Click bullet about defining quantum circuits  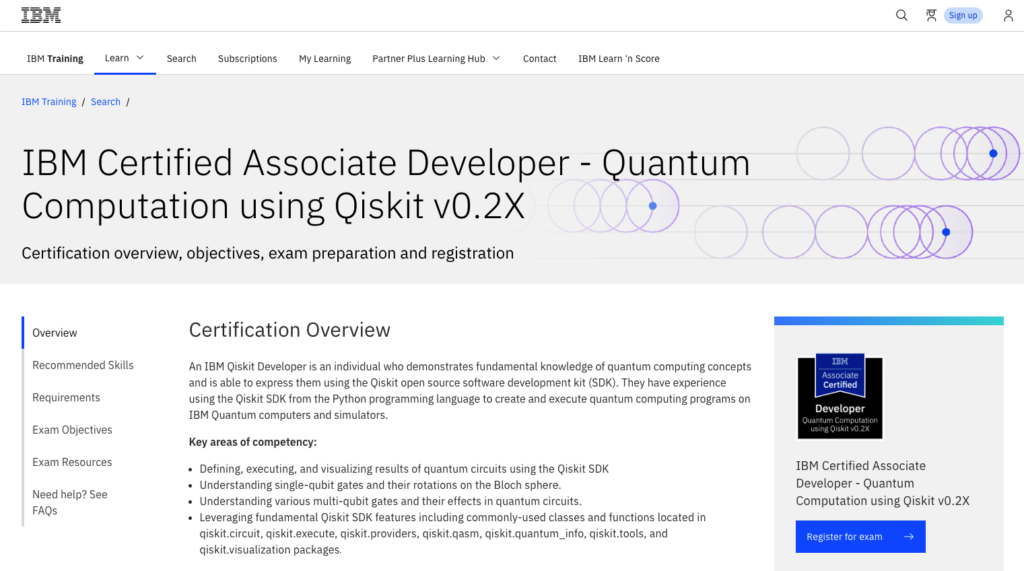404,468
